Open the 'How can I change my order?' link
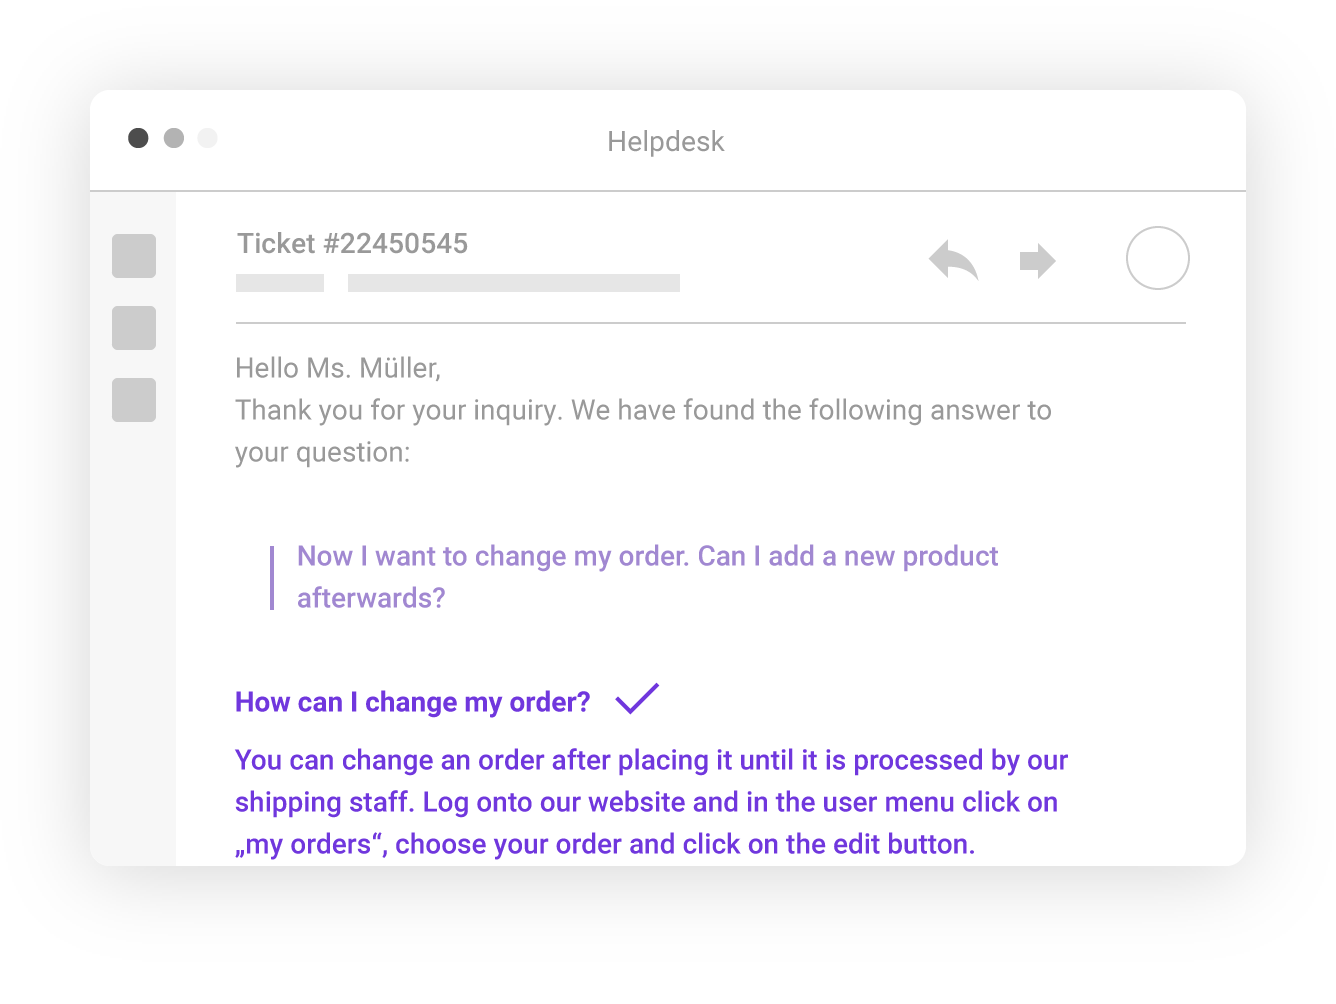Image resolution: width=1336 pixels, height=1004 pixels. (x=413, y=702)
